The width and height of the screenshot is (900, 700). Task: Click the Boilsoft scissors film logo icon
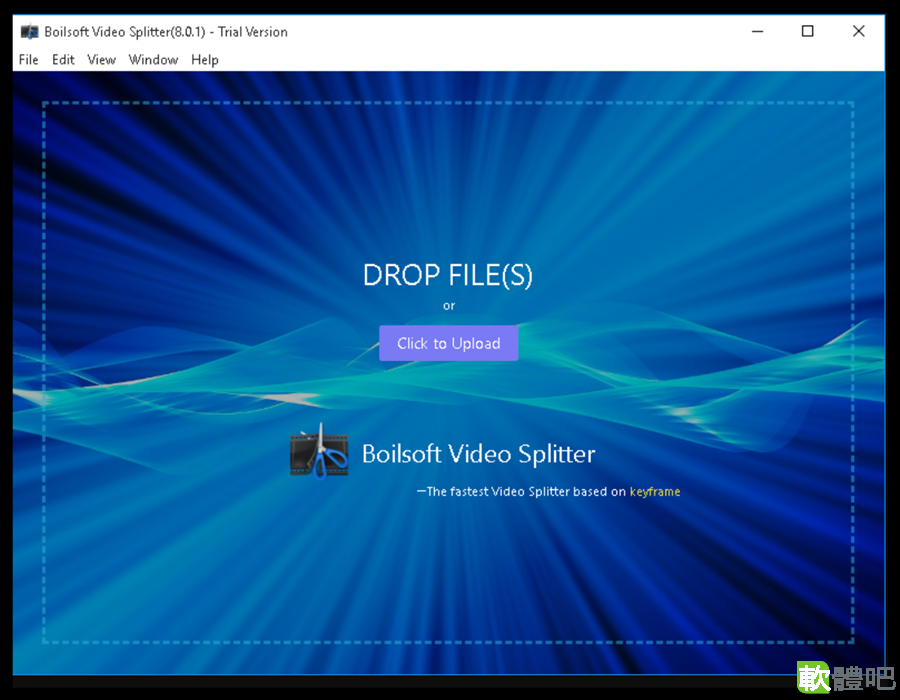point(319,452)
